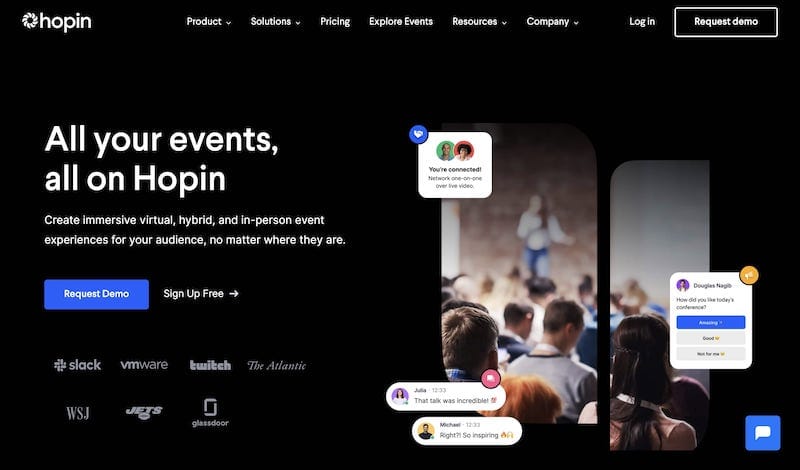Click the blue handshake networking icon
This screenshot has height=470, width=800.
point(418,134)
